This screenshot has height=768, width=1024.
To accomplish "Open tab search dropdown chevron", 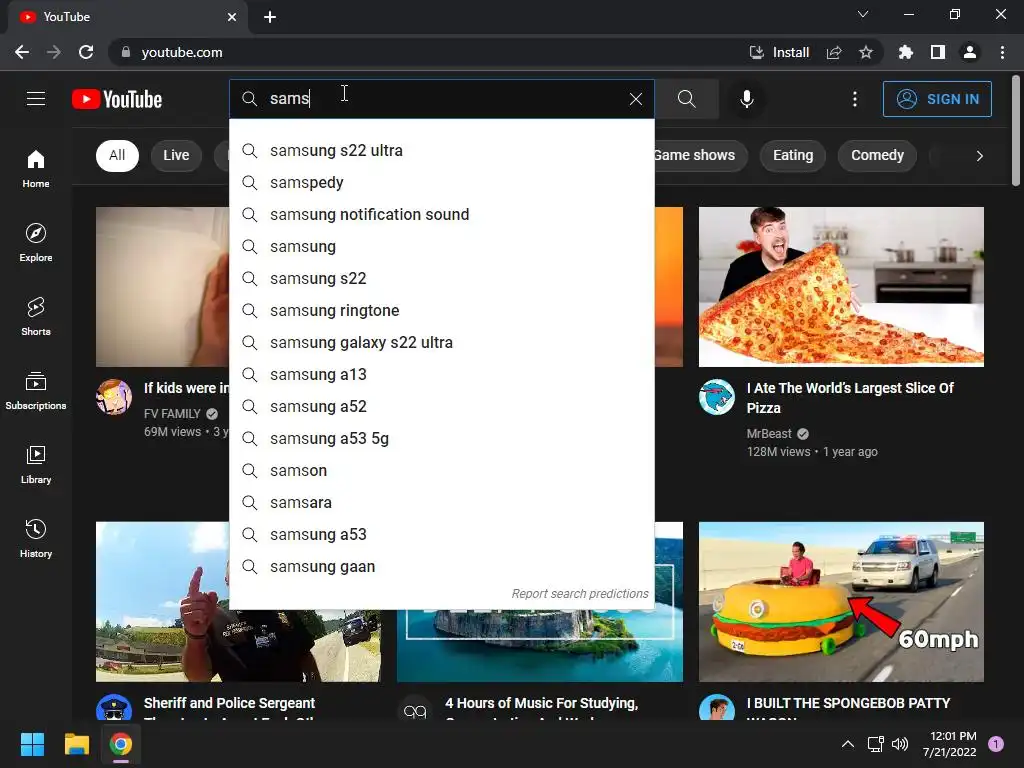I will [863, 14].
